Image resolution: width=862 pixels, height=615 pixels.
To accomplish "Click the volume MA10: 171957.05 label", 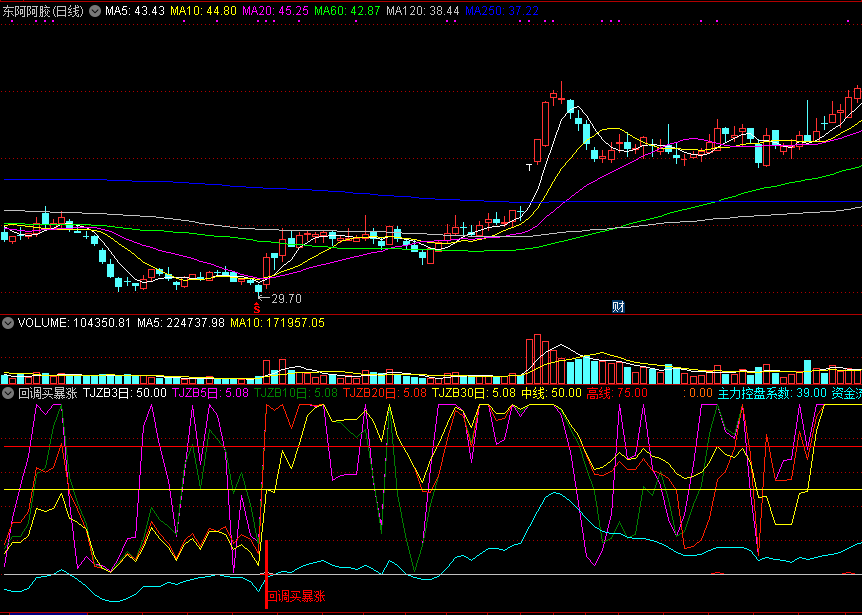I will [278, 323].
